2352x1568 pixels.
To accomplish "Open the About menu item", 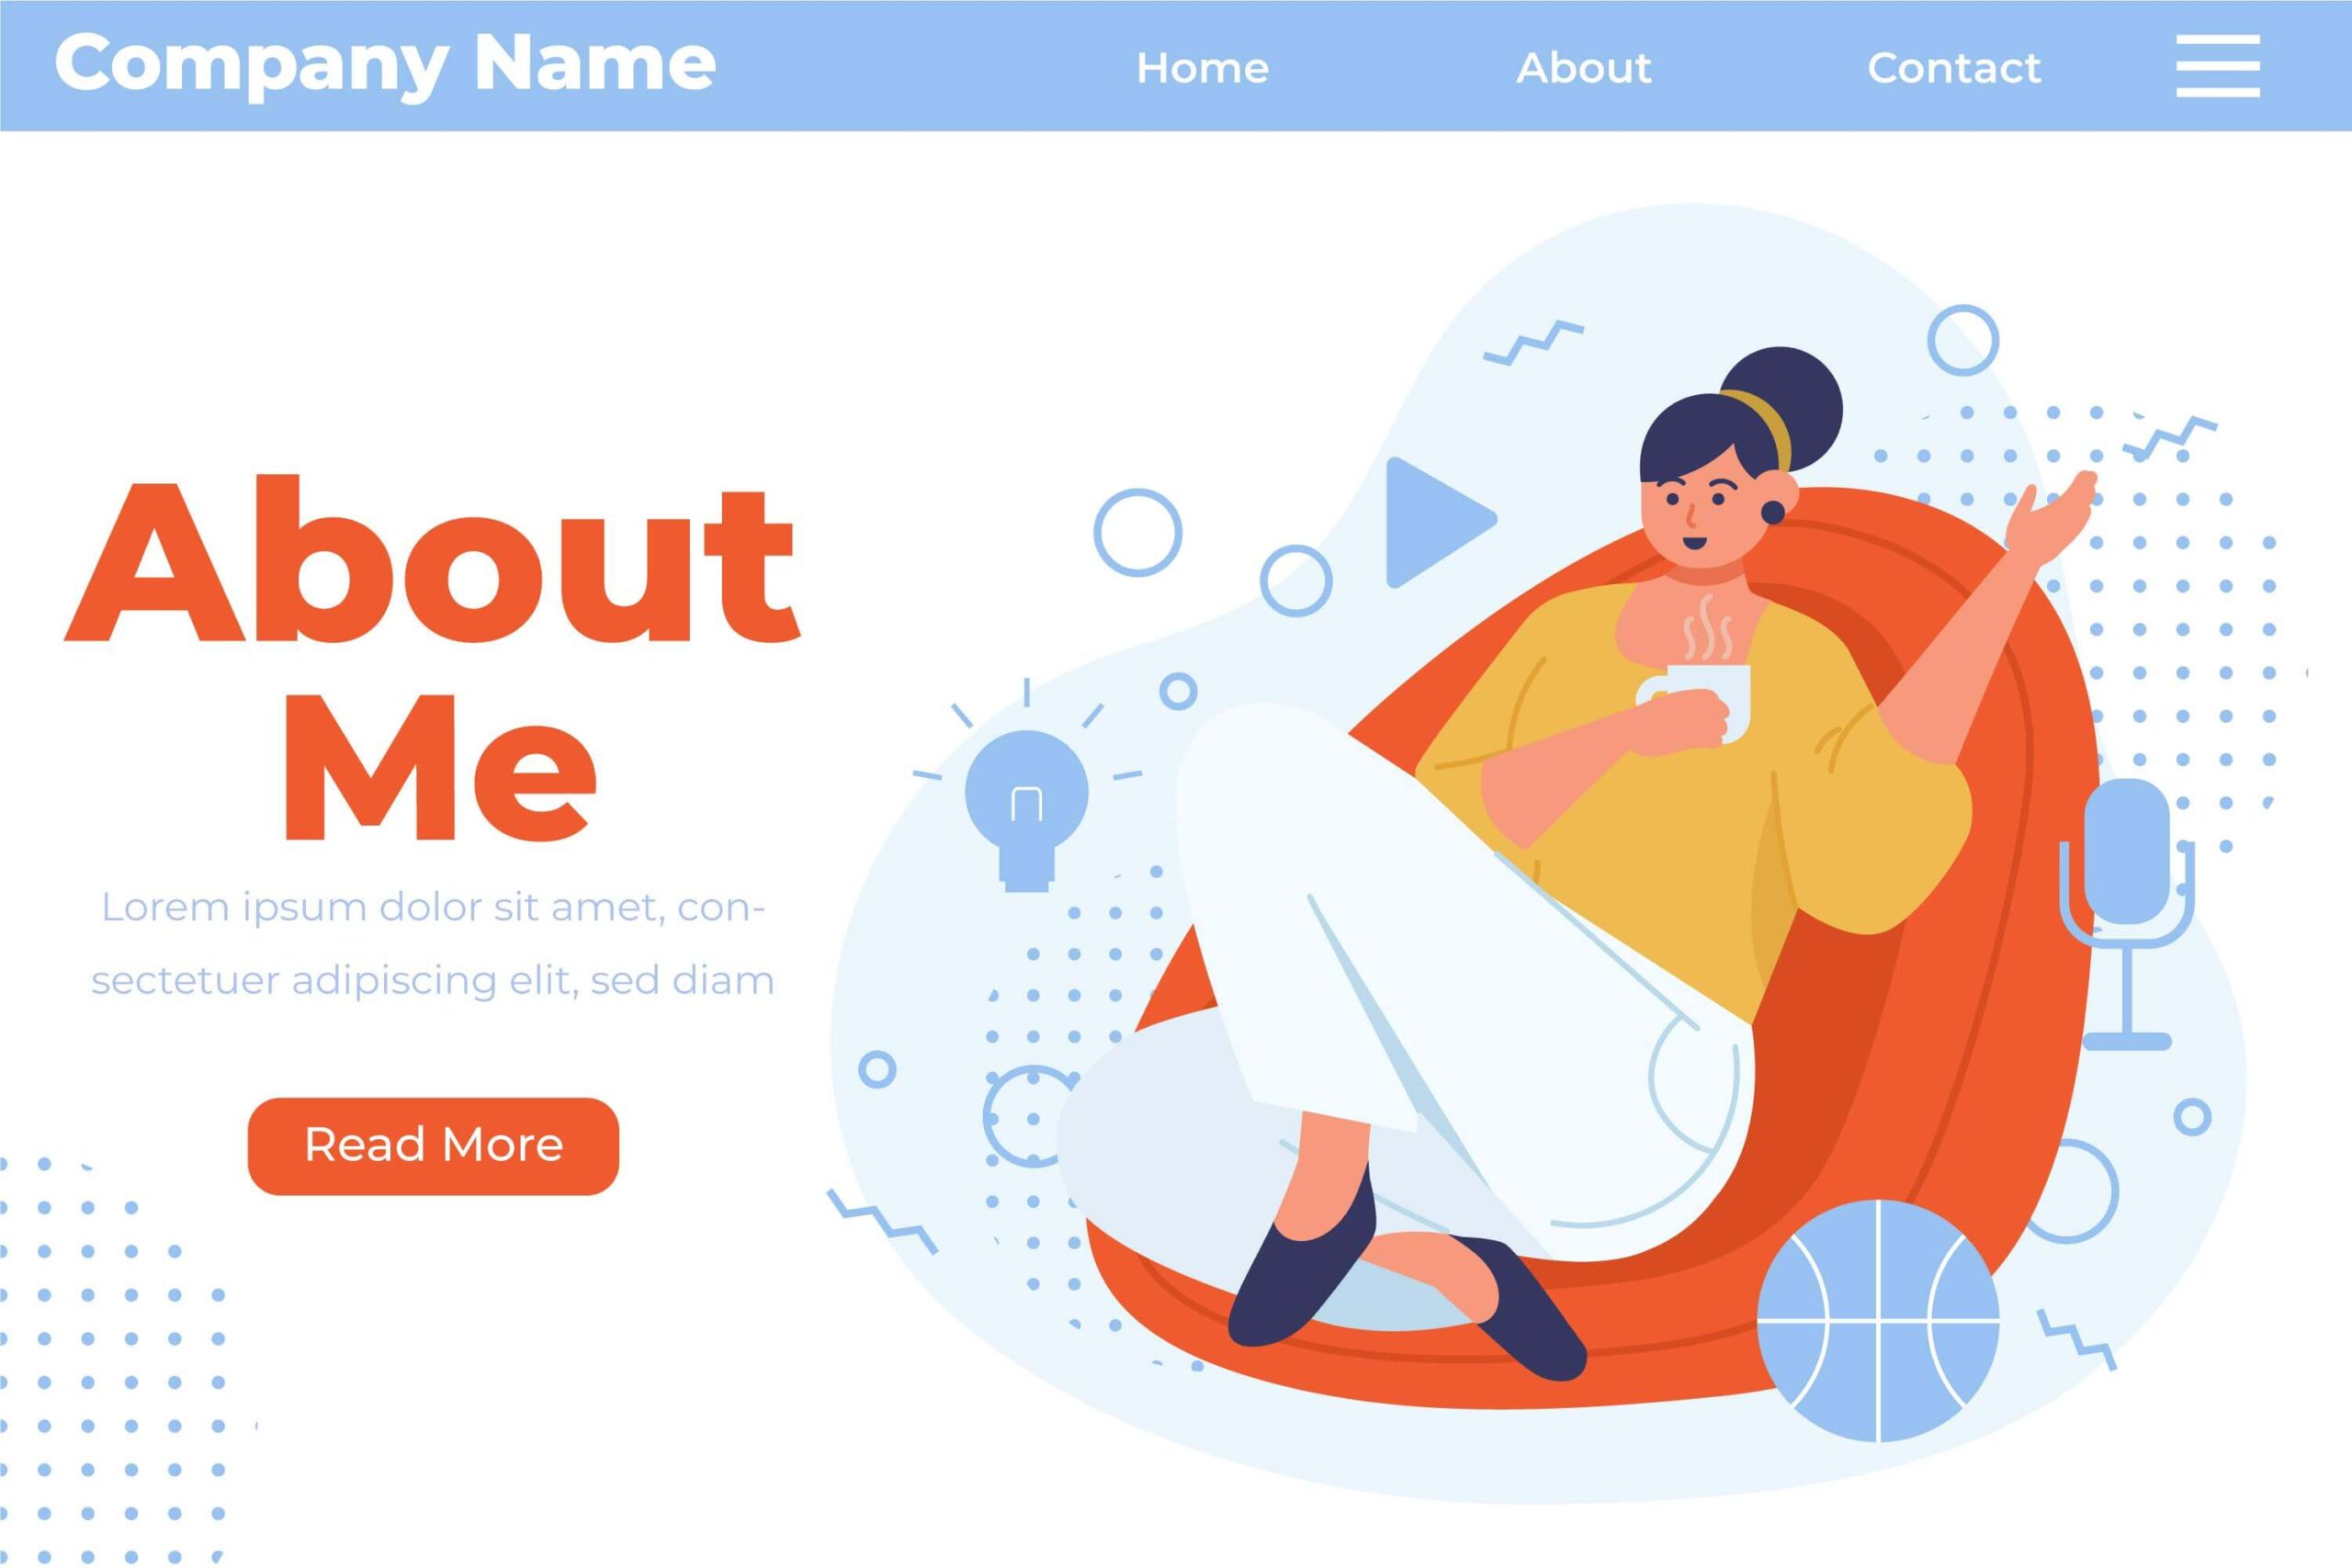I will [1583, 68].
